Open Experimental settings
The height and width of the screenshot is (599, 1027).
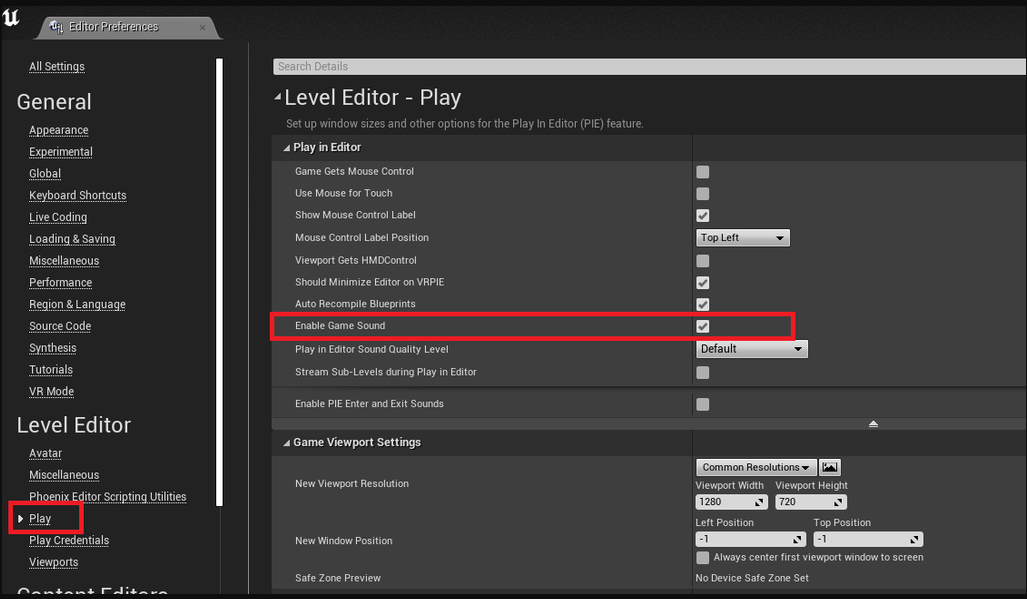(x=61, y=151)
